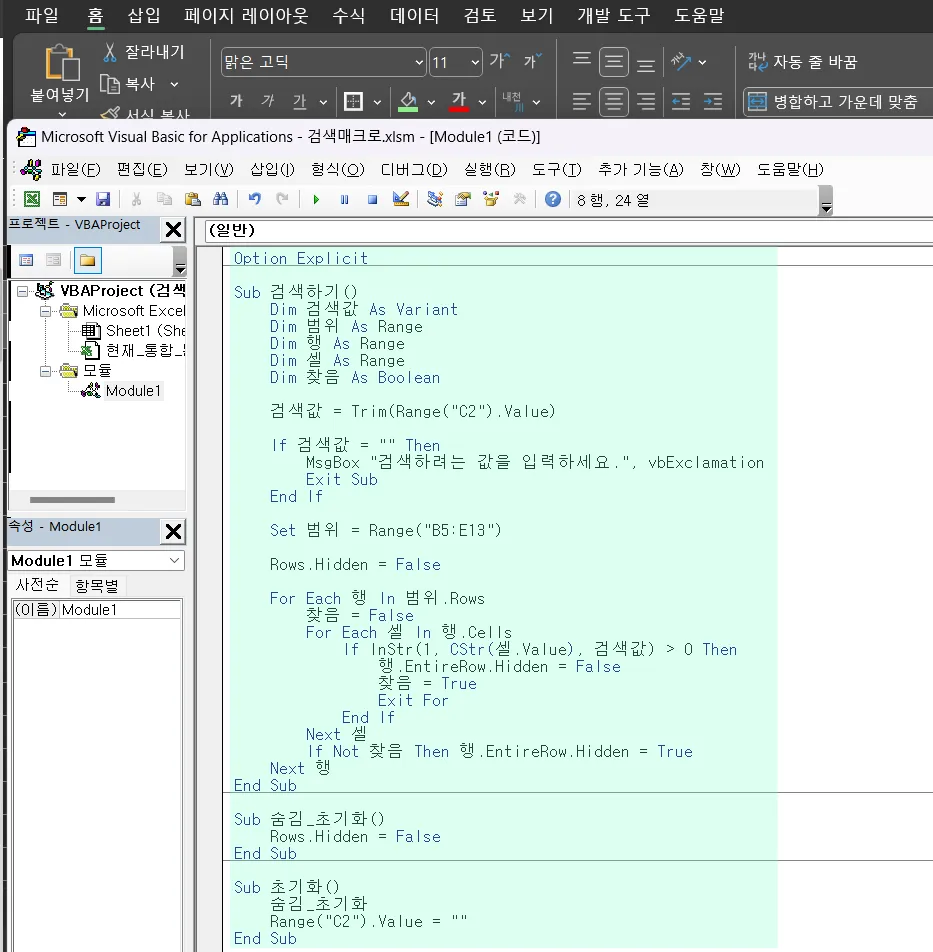Click 자동 줄 바꿈 wrap text button
The width and height of the screenshot is (933, 952).
[x=802, y=62]
